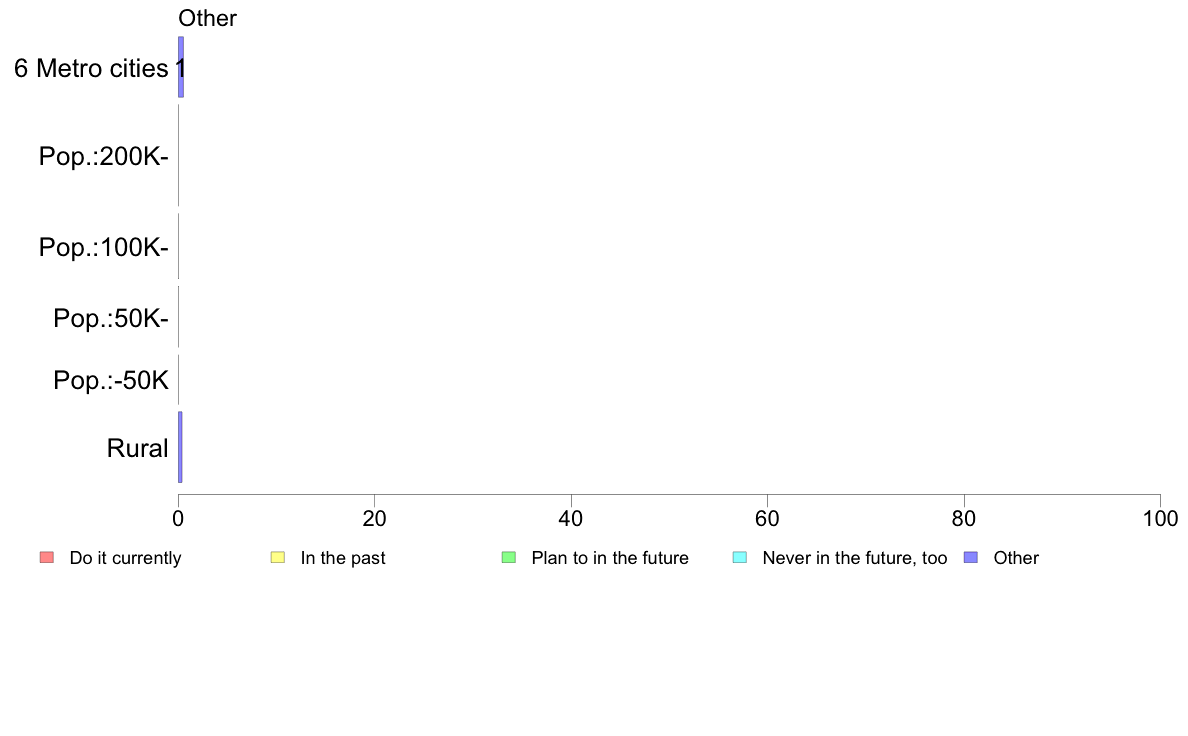Viewport: 1188px width, 736px height.
Task: Click the 'Do it currently' legend text
Action: [x=125, y=558]
